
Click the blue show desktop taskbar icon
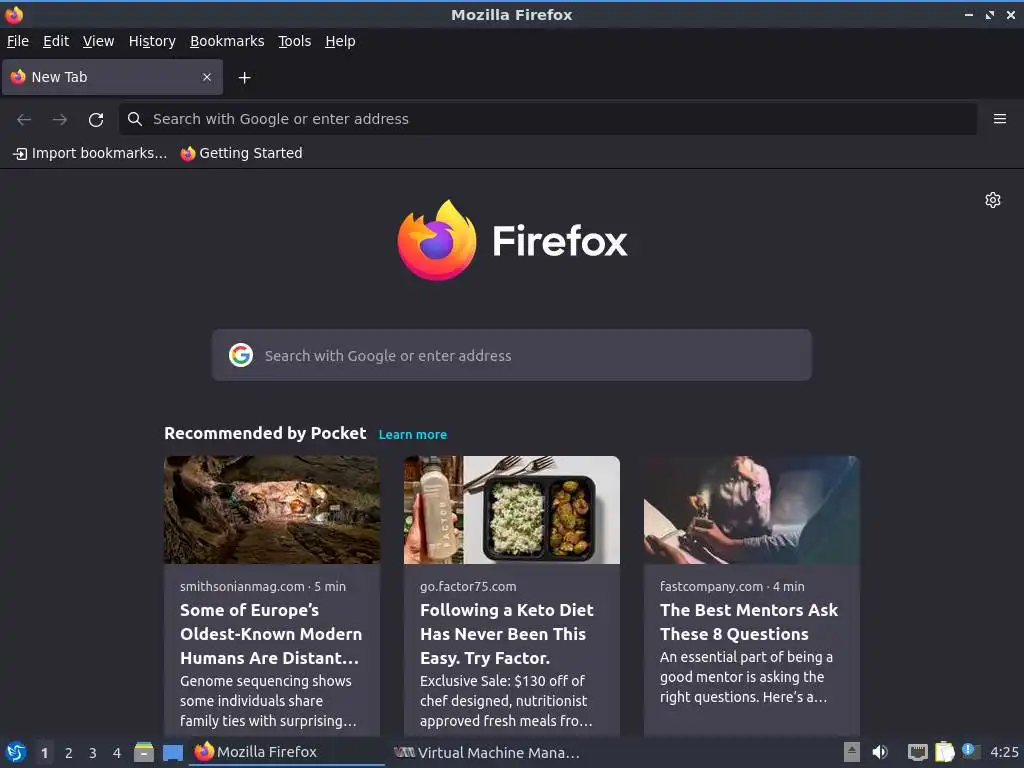[x=172, y=753]
